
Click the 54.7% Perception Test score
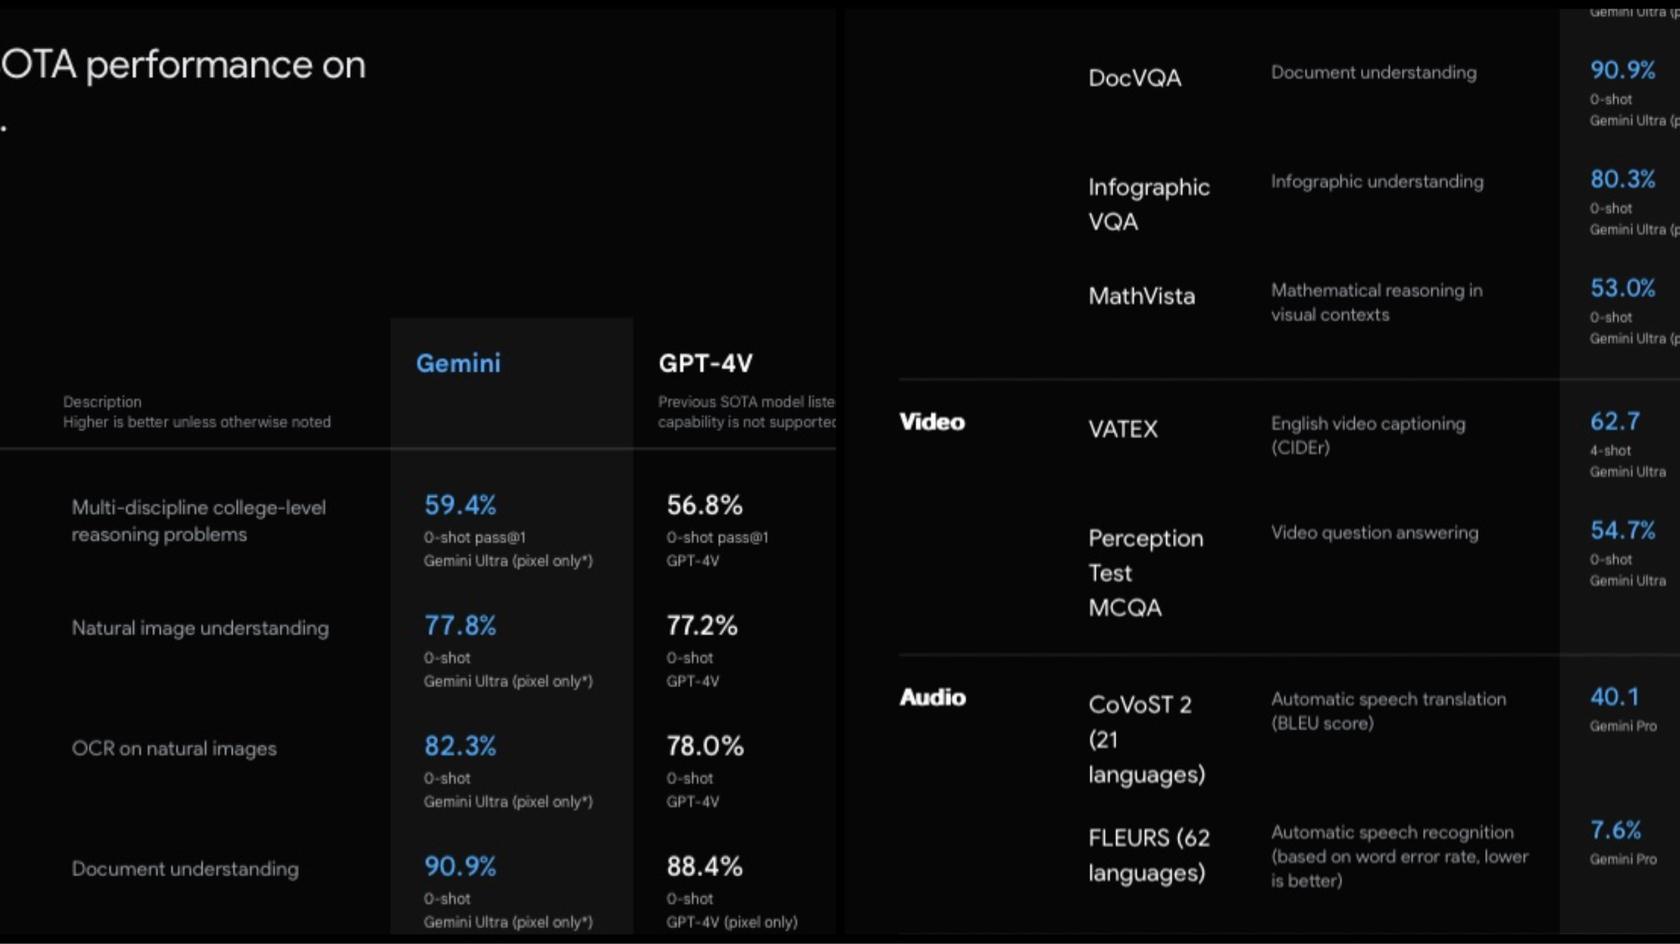(1623, 530)
